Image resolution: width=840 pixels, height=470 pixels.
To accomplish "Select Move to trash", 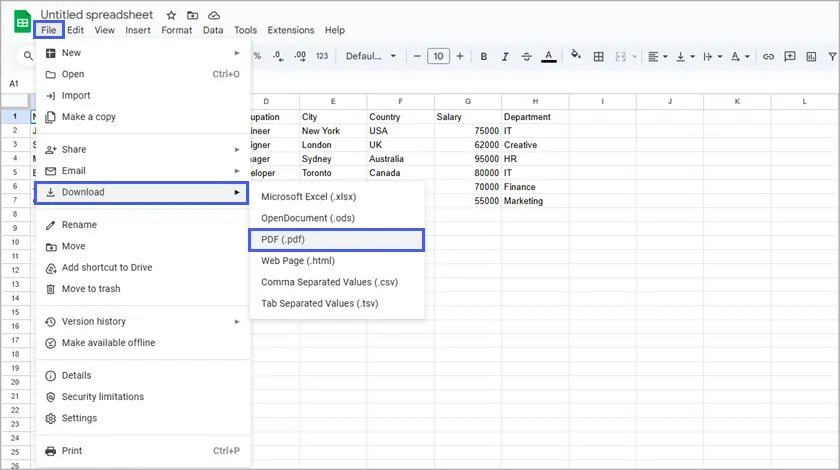I will (142, 289).
